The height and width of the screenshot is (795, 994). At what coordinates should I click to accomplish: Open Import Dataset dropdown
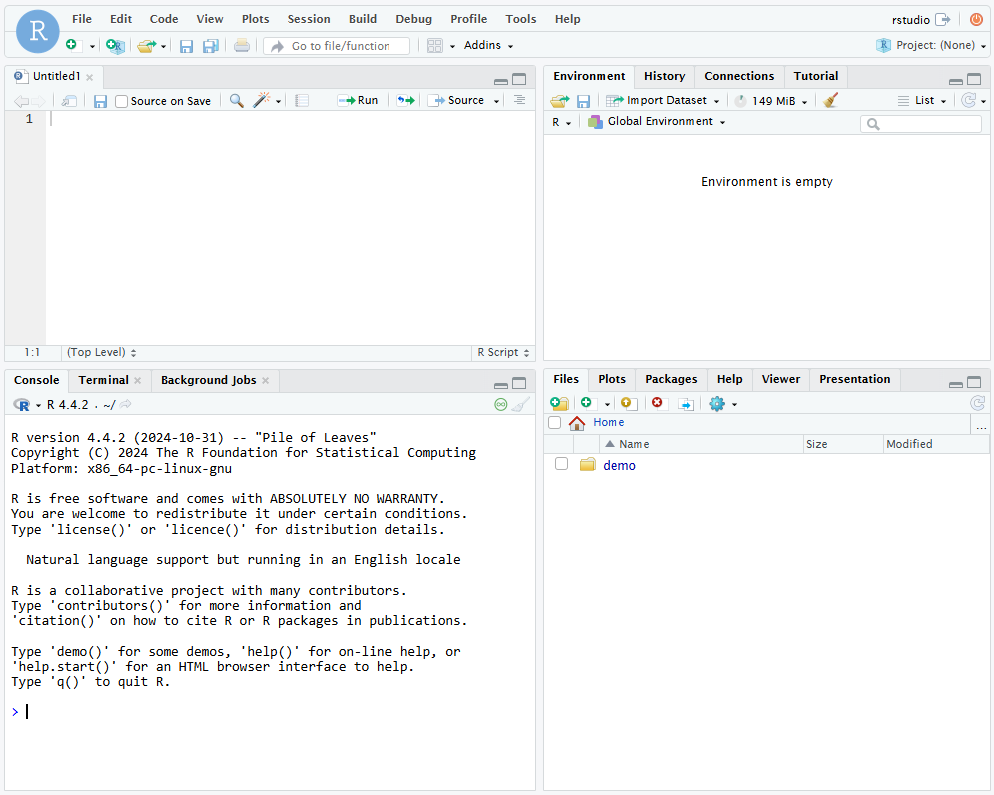(662, 101)
